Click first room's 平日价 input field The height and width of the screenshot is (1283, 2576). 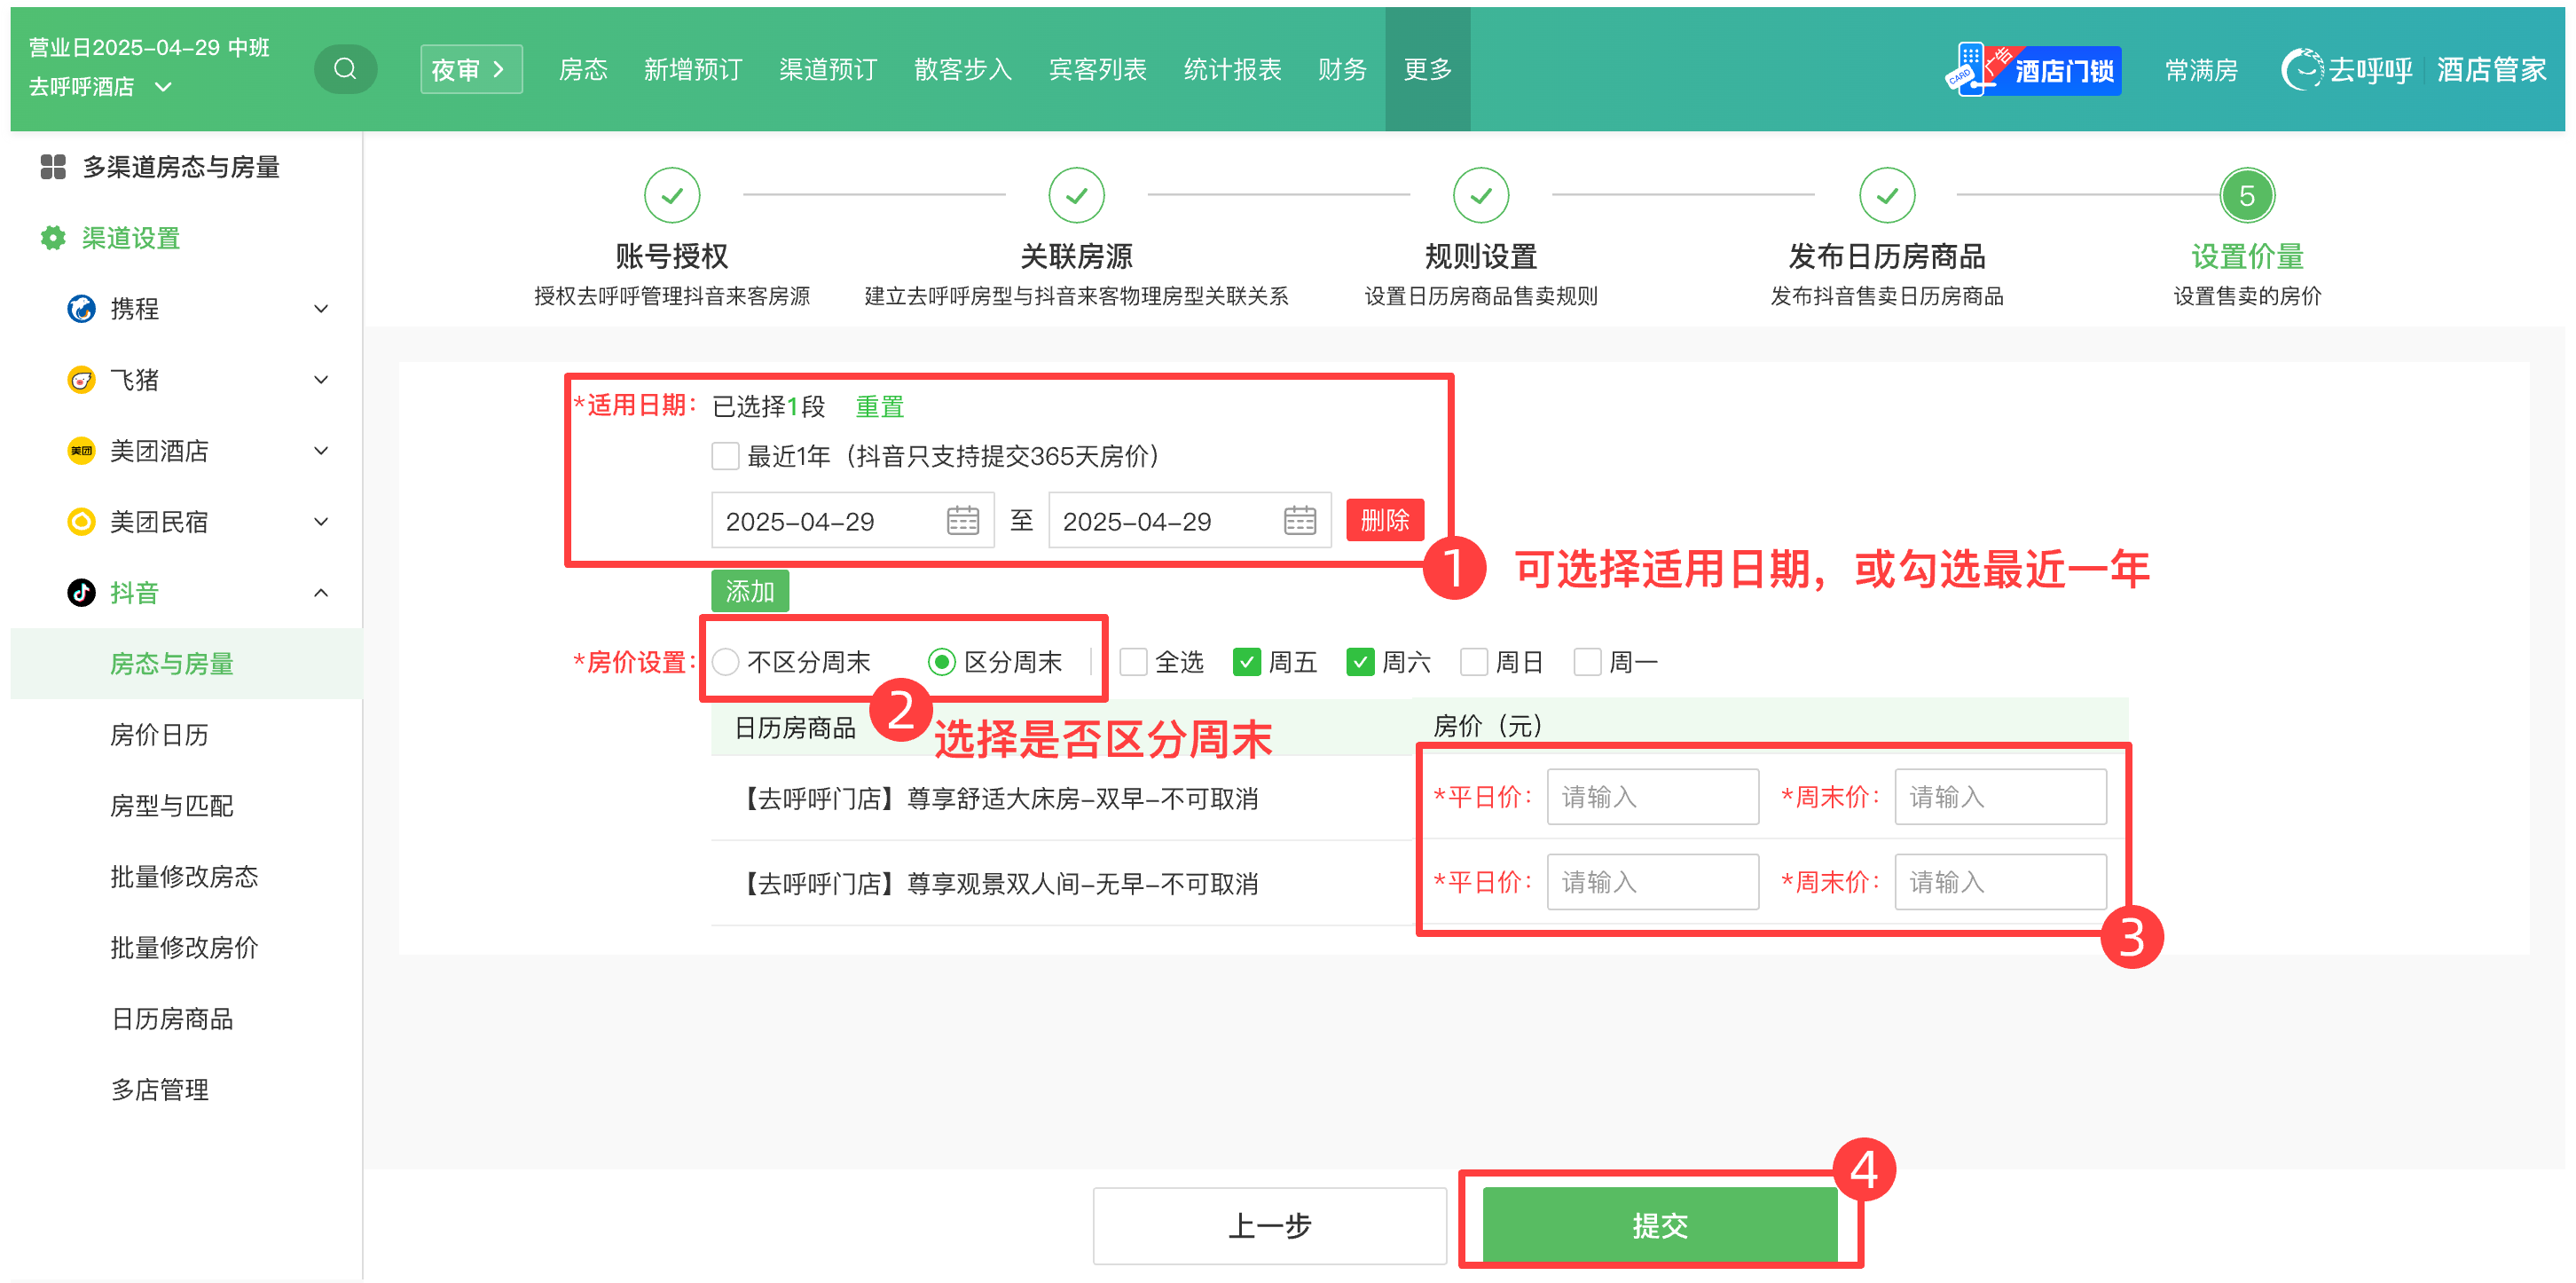click(x=1652, y=797)
